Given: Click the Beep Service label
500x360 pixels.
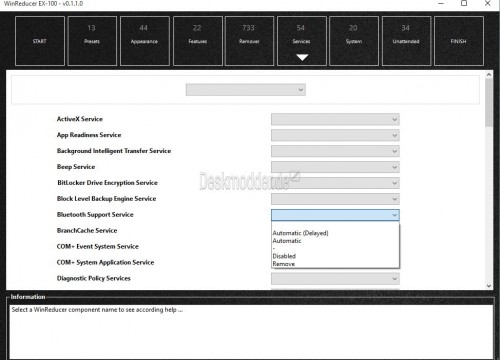Looking at the screenshot, I should coord(76,167).
